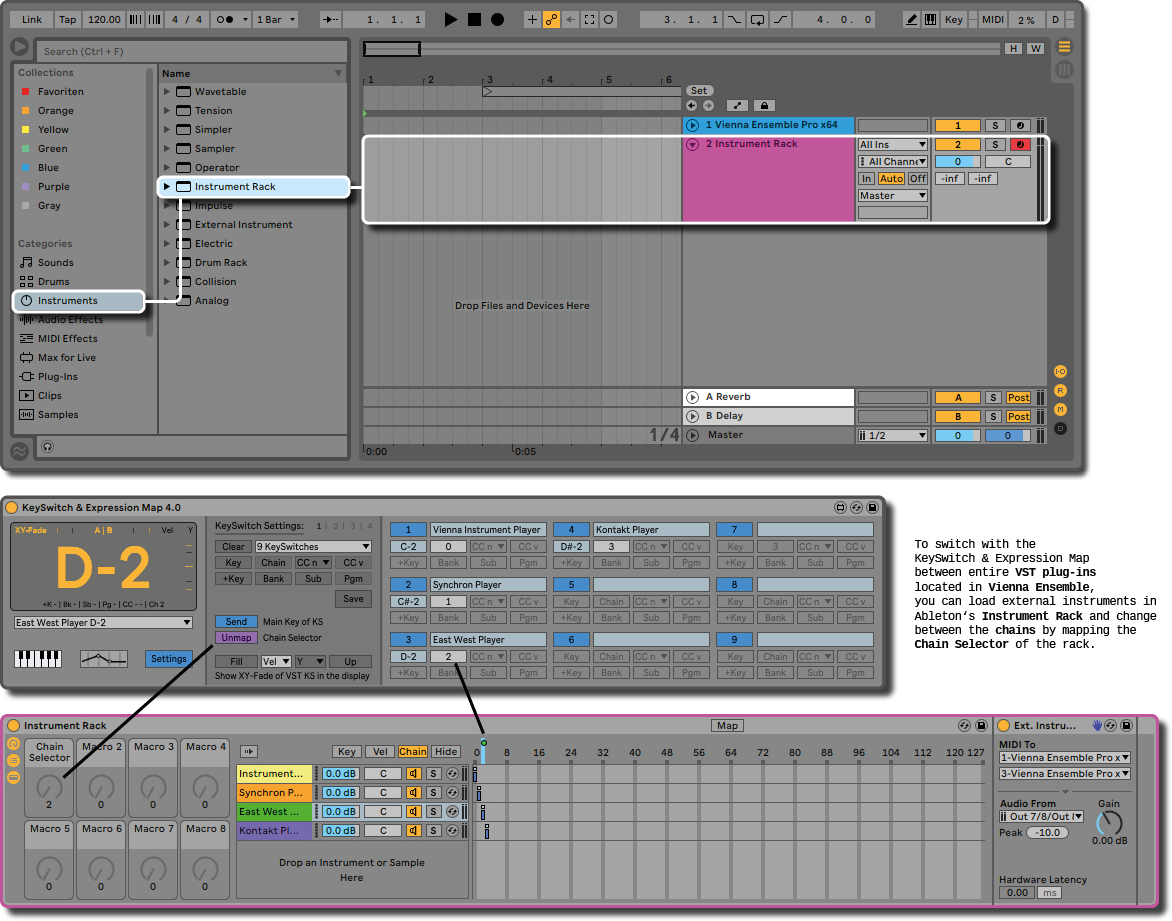Screen dimensions: 1172x921
Task: Stop playback with the Stop button
Action: (474, 19)
